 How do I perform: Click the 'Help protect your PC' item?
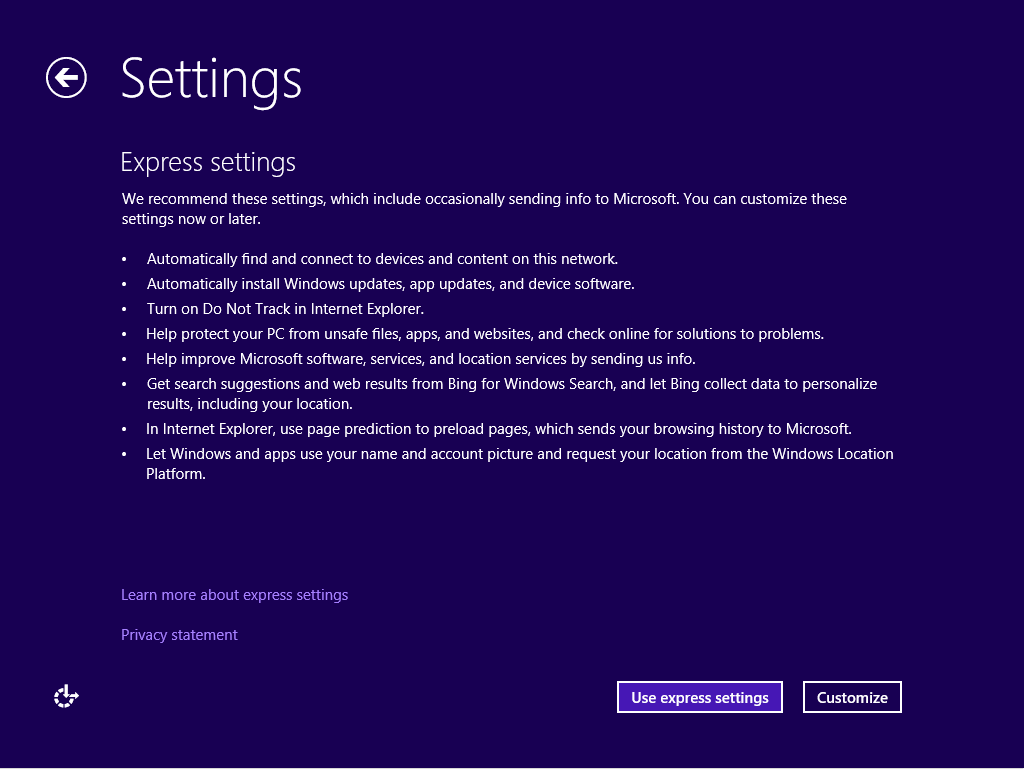[484, 334]
